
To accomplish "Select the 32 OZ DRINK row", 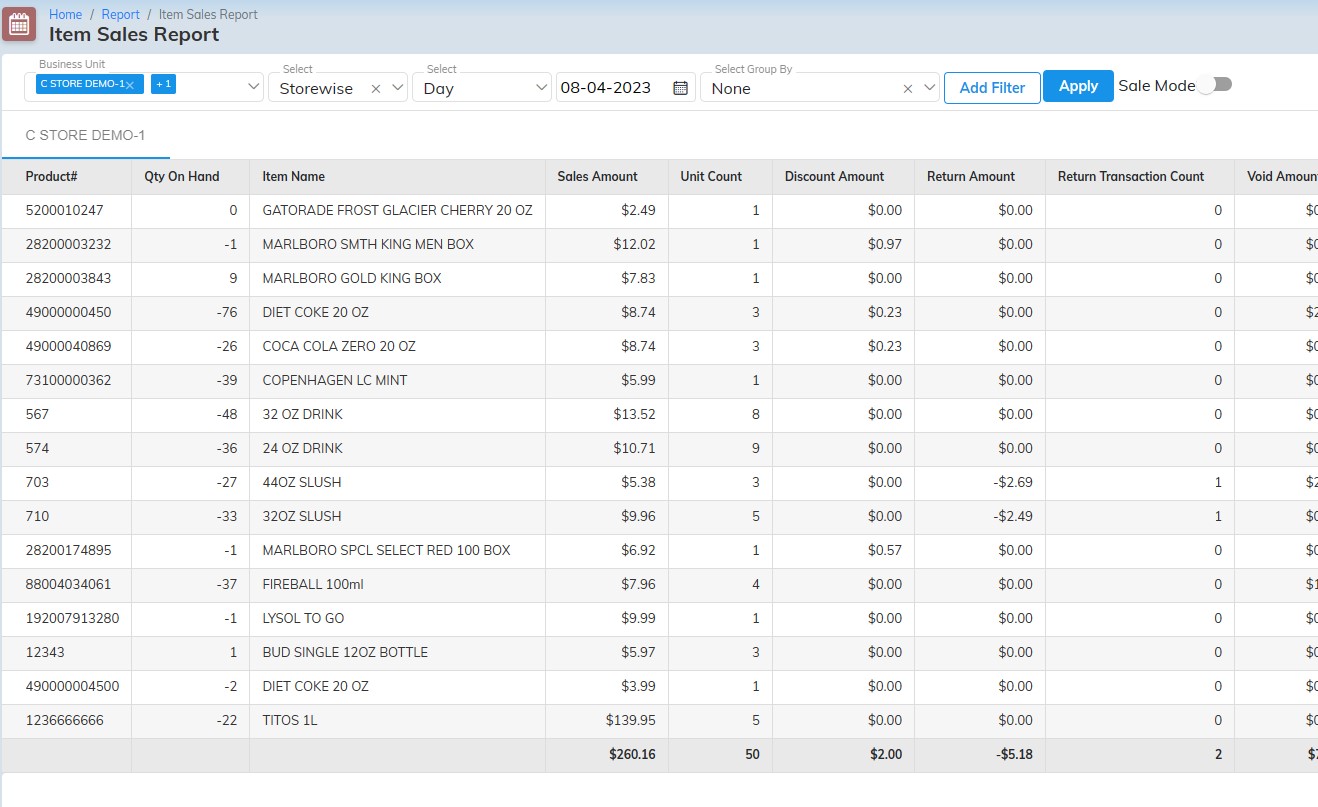I will (x=659, y=415).
